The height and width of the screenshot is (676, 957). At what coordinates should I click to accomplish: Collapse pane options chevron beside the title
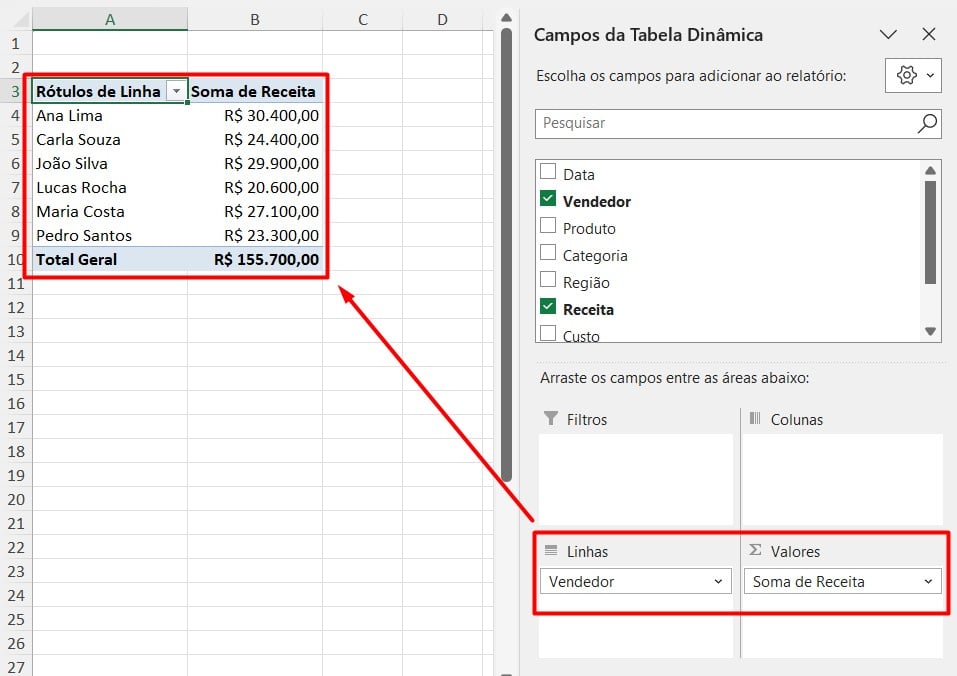click(x=888, y=35)
